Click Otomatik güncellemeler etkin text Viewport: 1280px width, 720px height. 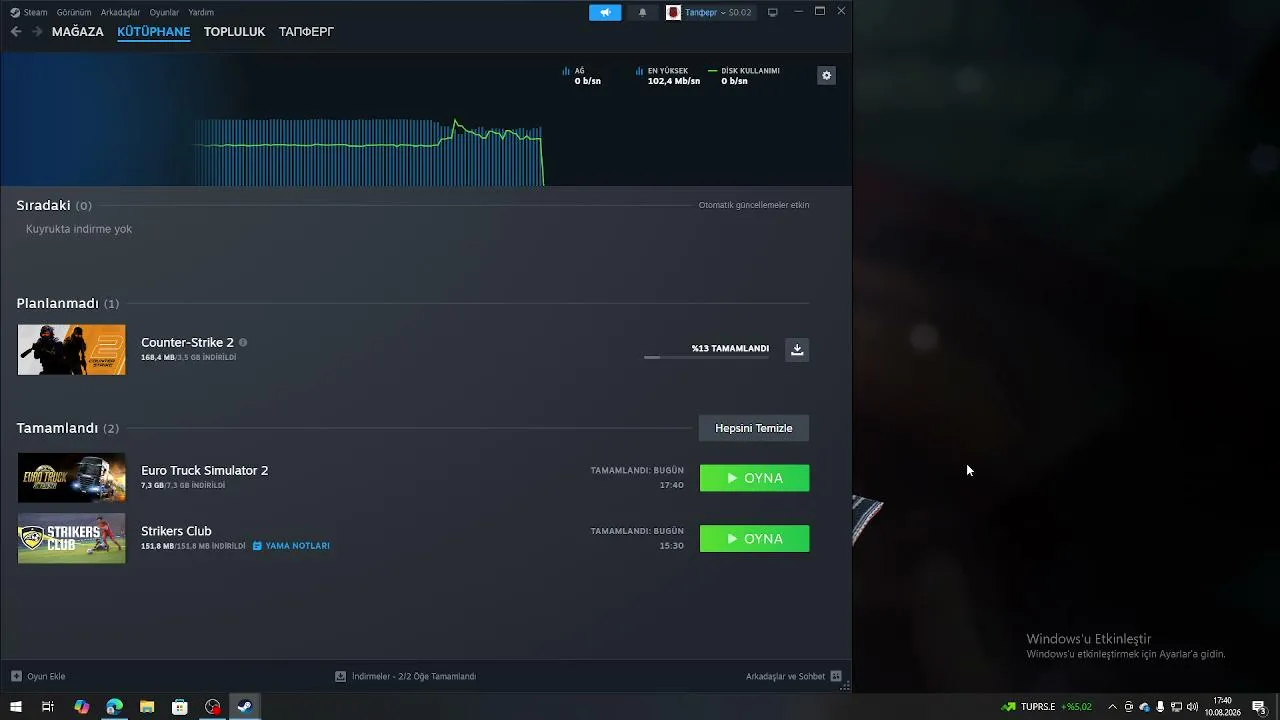point(754,205)
